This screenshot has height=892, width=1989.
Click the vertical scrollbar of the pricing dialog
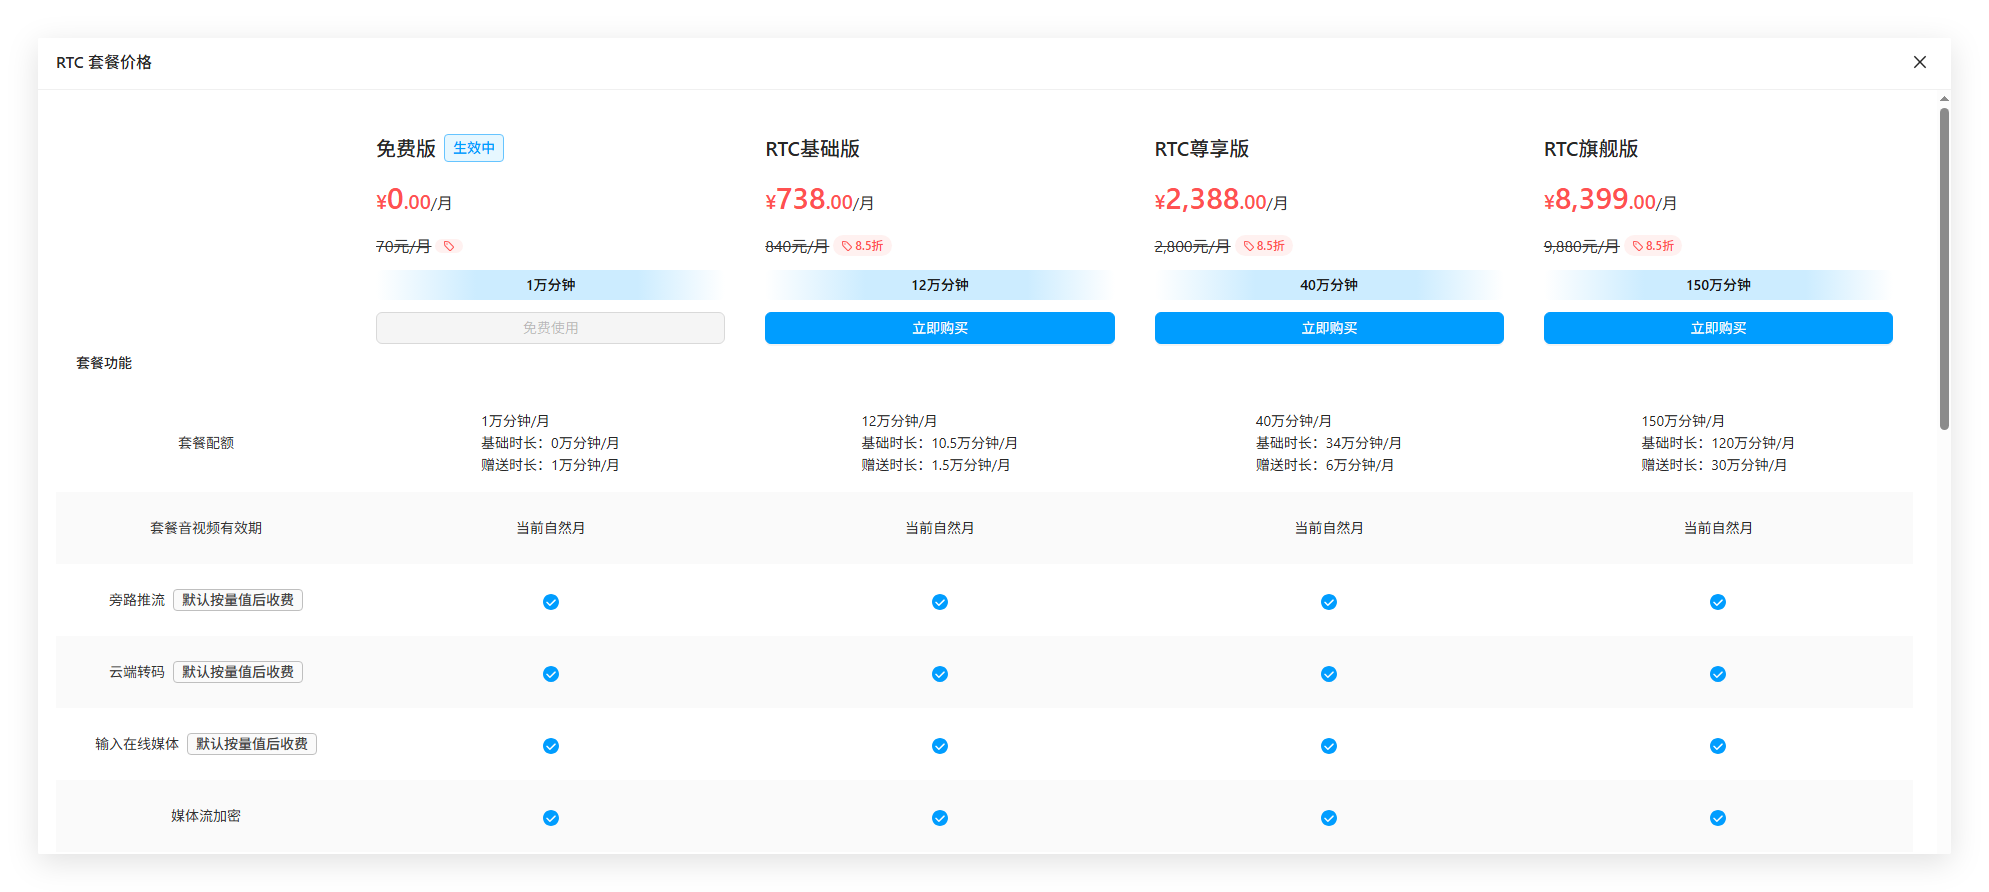pos(1943,270)
